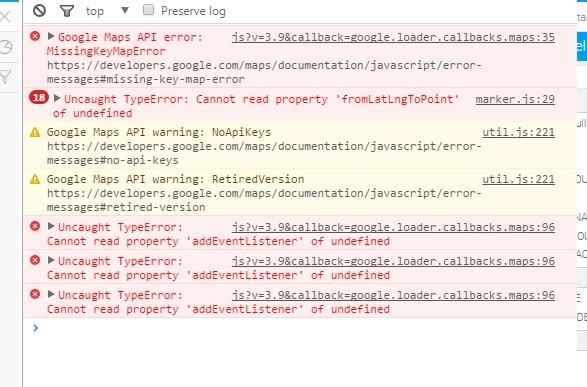Screen dimensions: 587x387
Task: Click the URL ending in no-api-keys
Action: [x=264, y=153]
